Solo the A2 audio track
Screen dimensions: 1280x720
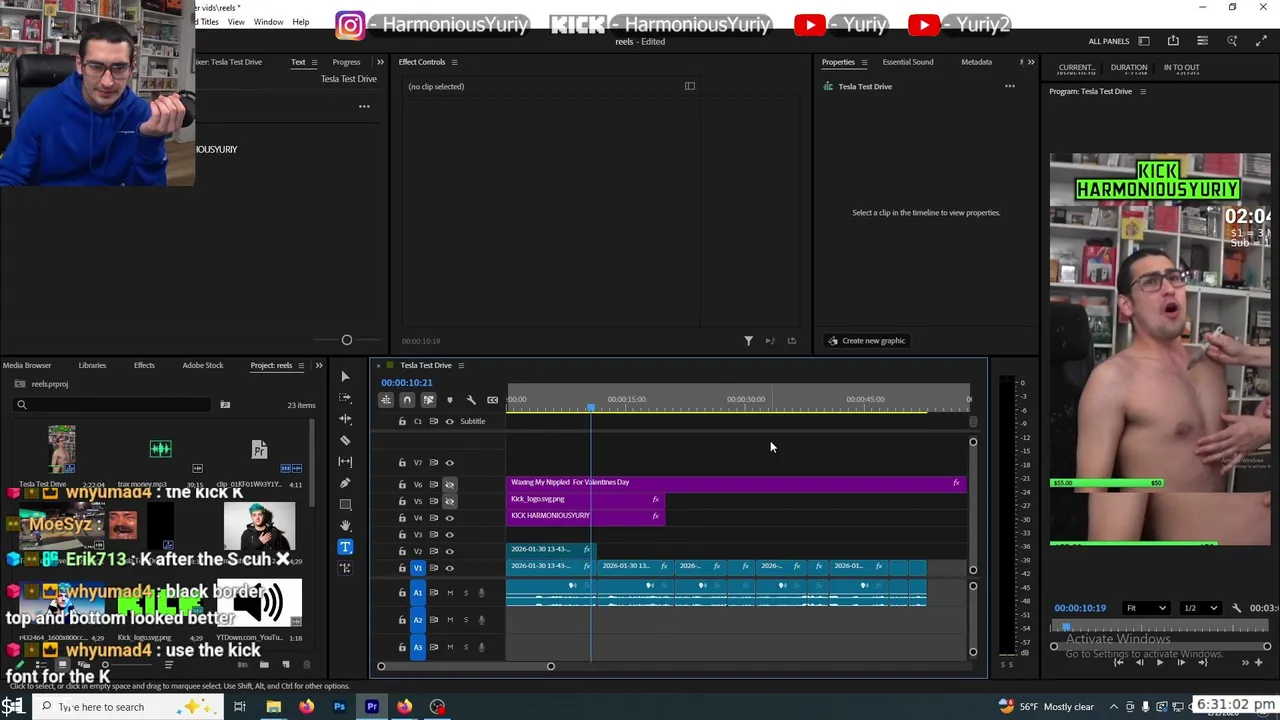point(465,620)
